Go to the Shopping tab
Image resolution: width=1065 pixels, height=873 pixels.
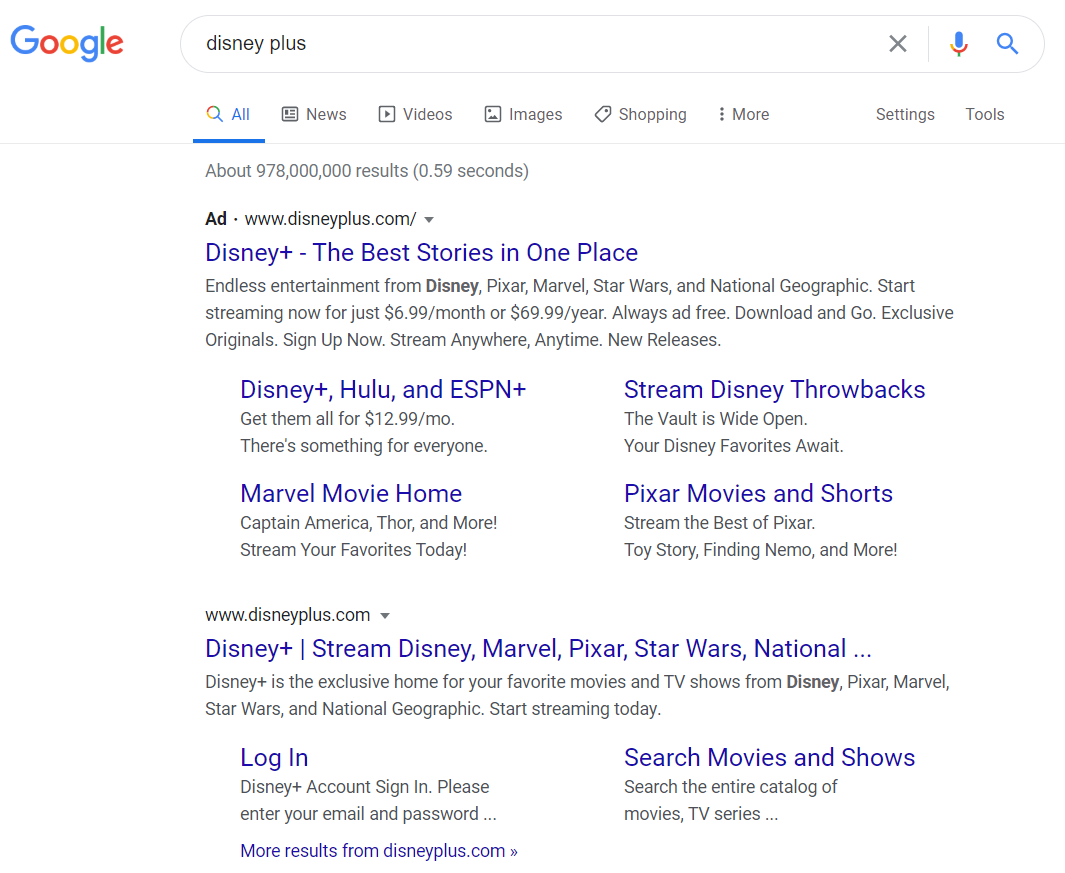[640, 114]
